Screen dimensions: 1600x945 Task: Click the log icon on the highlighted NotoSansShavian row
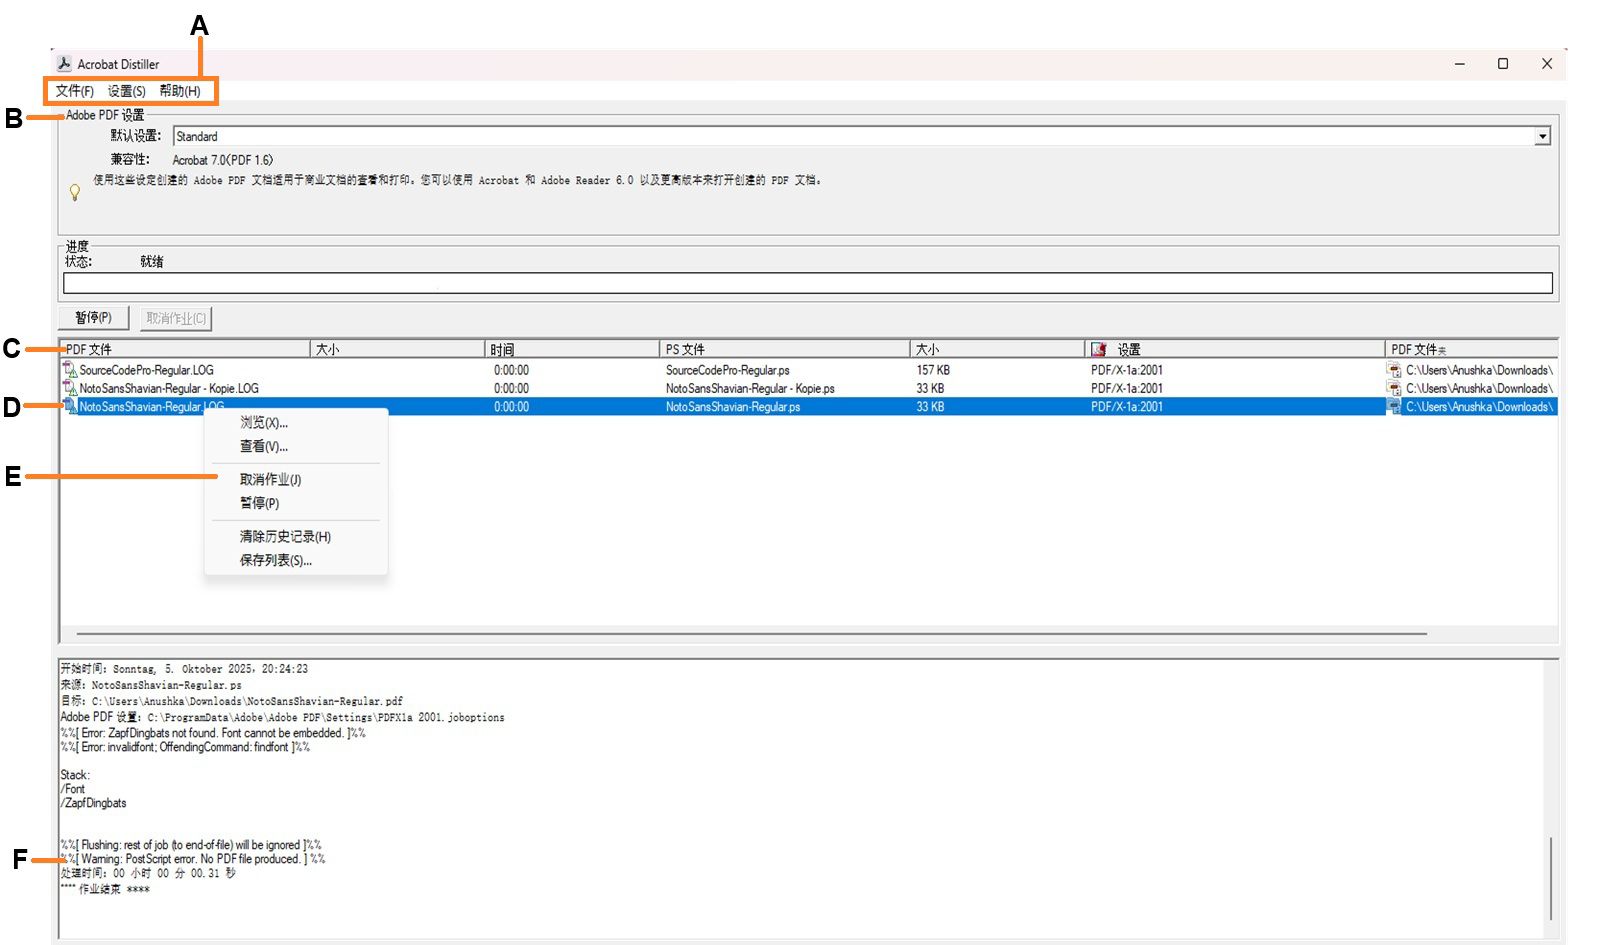[69, 407]
